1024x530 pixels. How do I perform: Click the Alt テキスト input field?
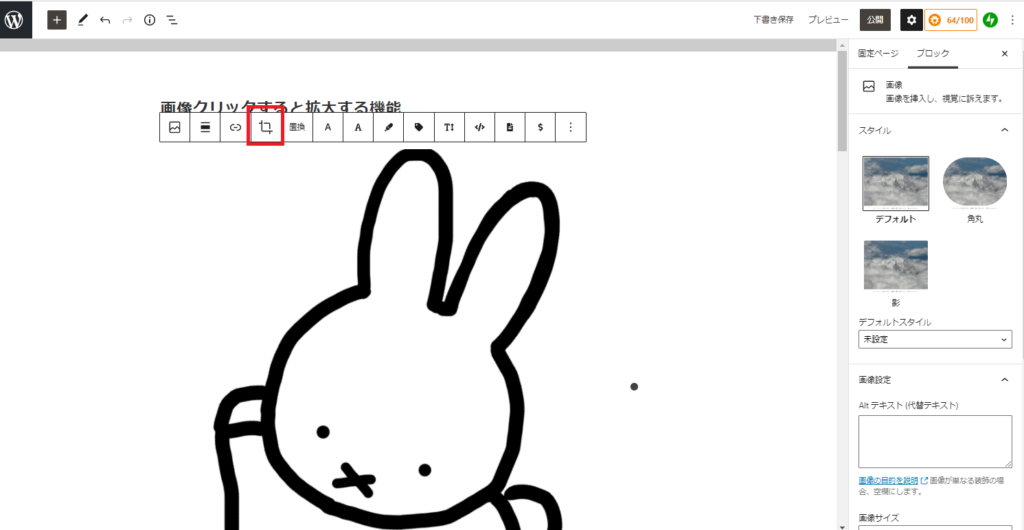click(x=935, y=441)
